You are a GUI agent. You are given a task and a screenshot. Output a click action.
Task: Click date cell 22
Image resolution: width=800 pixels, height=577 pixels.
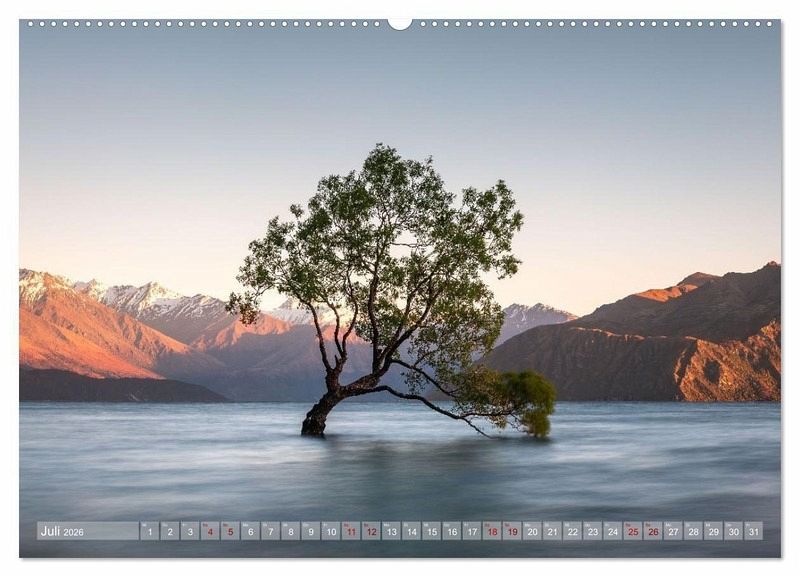573,531
